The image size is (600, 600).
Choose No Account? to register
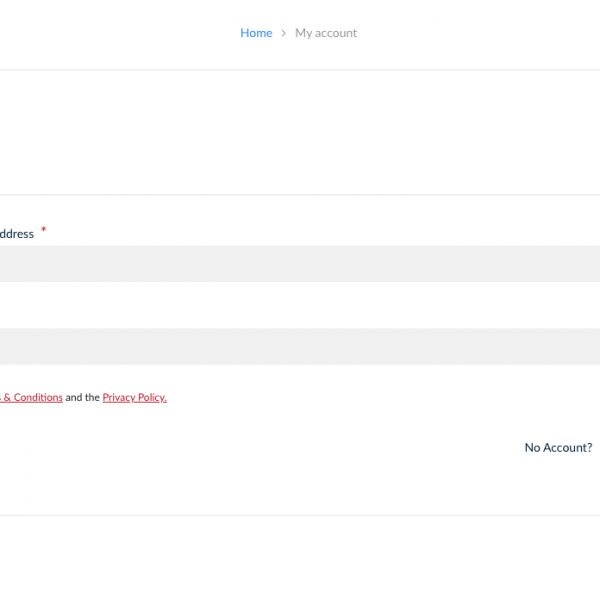pyautogui.click(x=558, y=448)
